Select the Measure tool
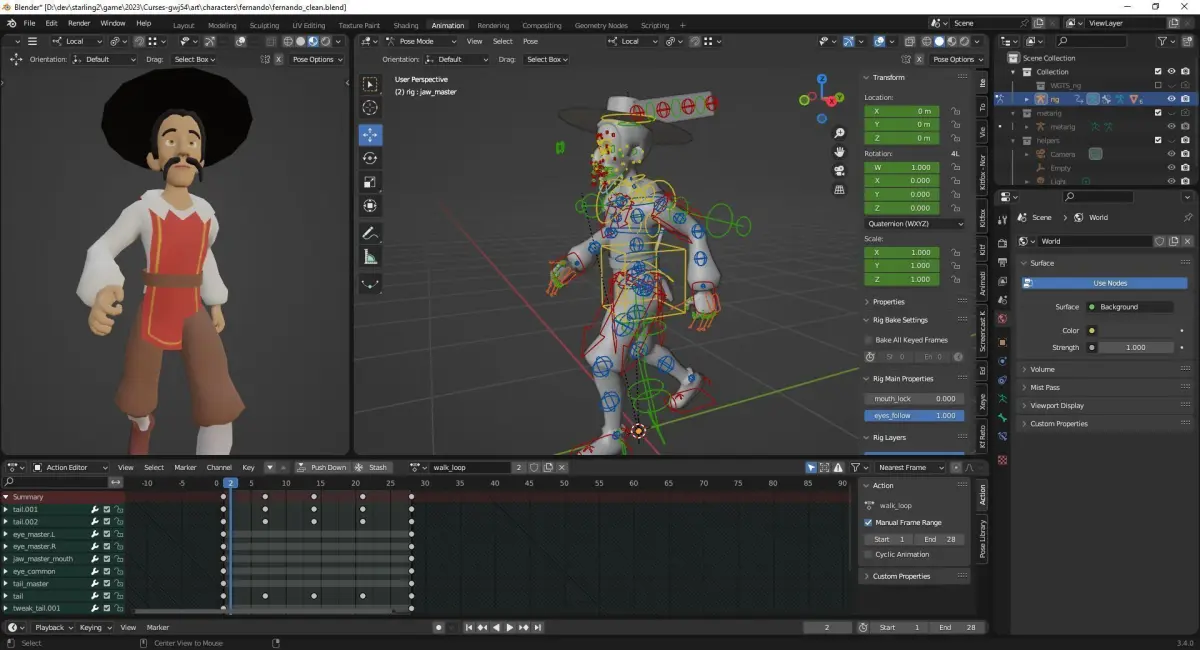 (x=370, y=257)
